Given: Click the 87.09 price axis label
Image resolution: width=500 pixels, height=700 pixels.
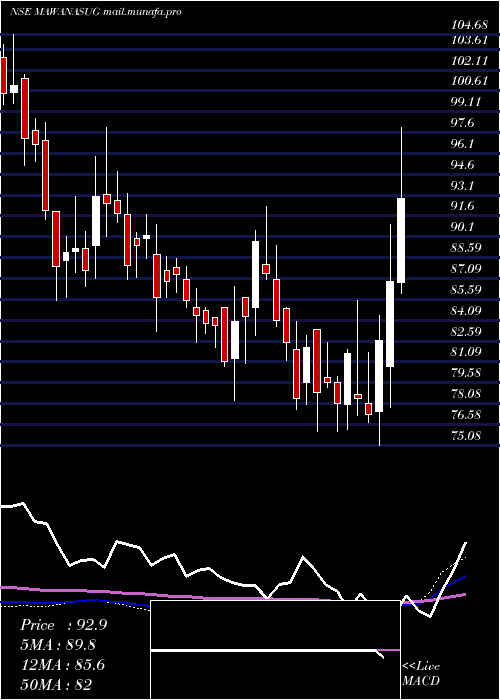Looking at the screenshot, I should point(467,268).
